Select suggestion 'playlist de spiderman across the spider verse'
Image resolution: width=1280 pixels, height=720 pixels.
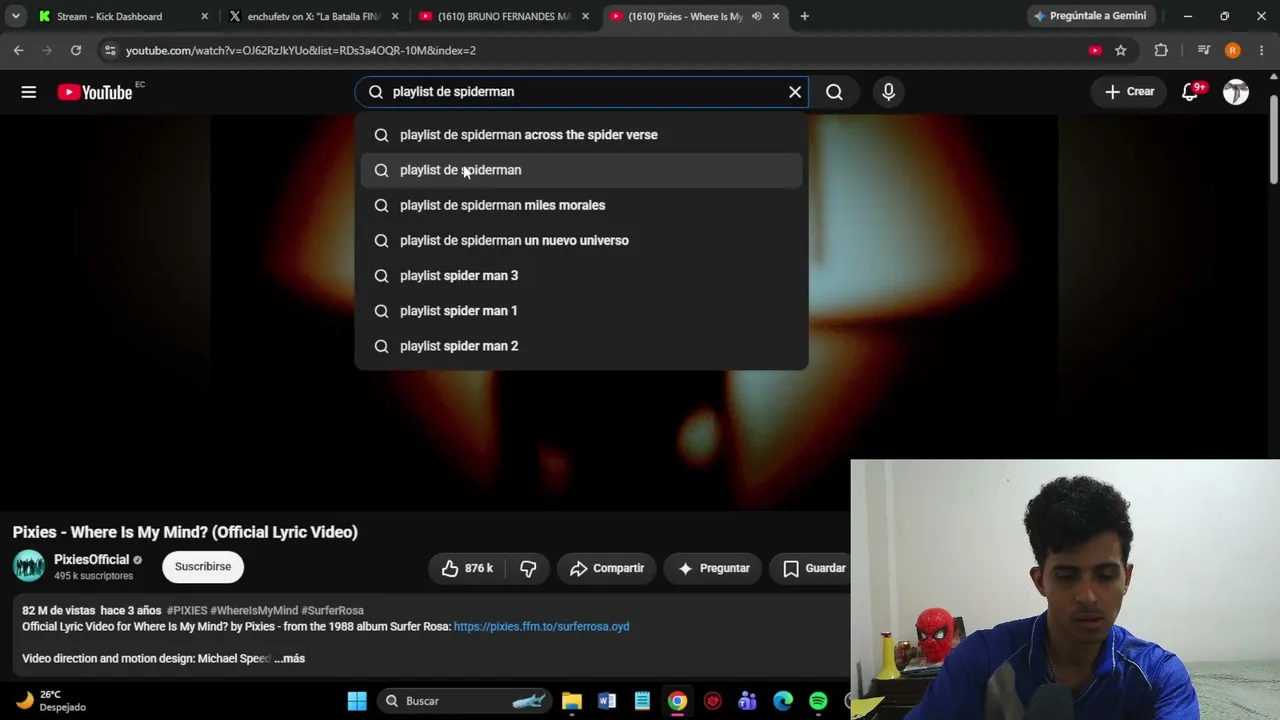point(581,135)
